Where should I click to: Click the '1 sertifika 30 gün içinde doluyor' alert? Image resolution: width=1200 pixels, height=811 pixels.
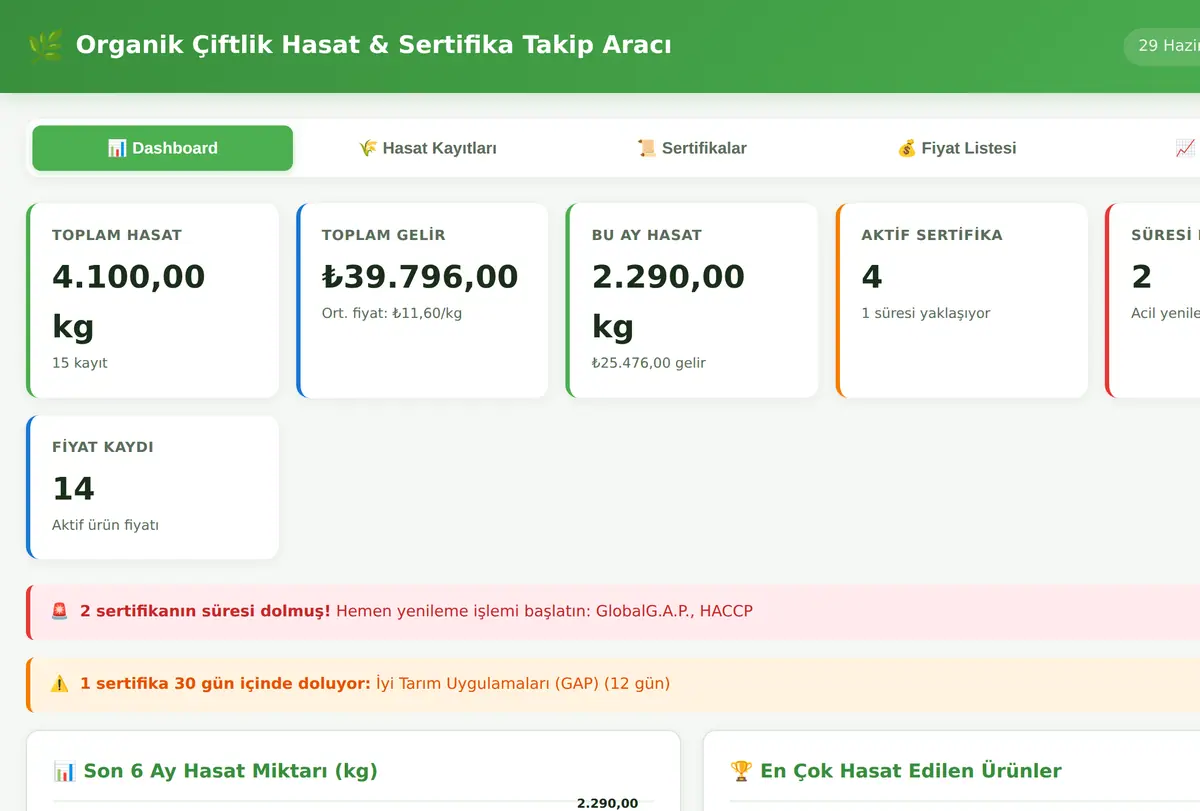pos(614,684)
